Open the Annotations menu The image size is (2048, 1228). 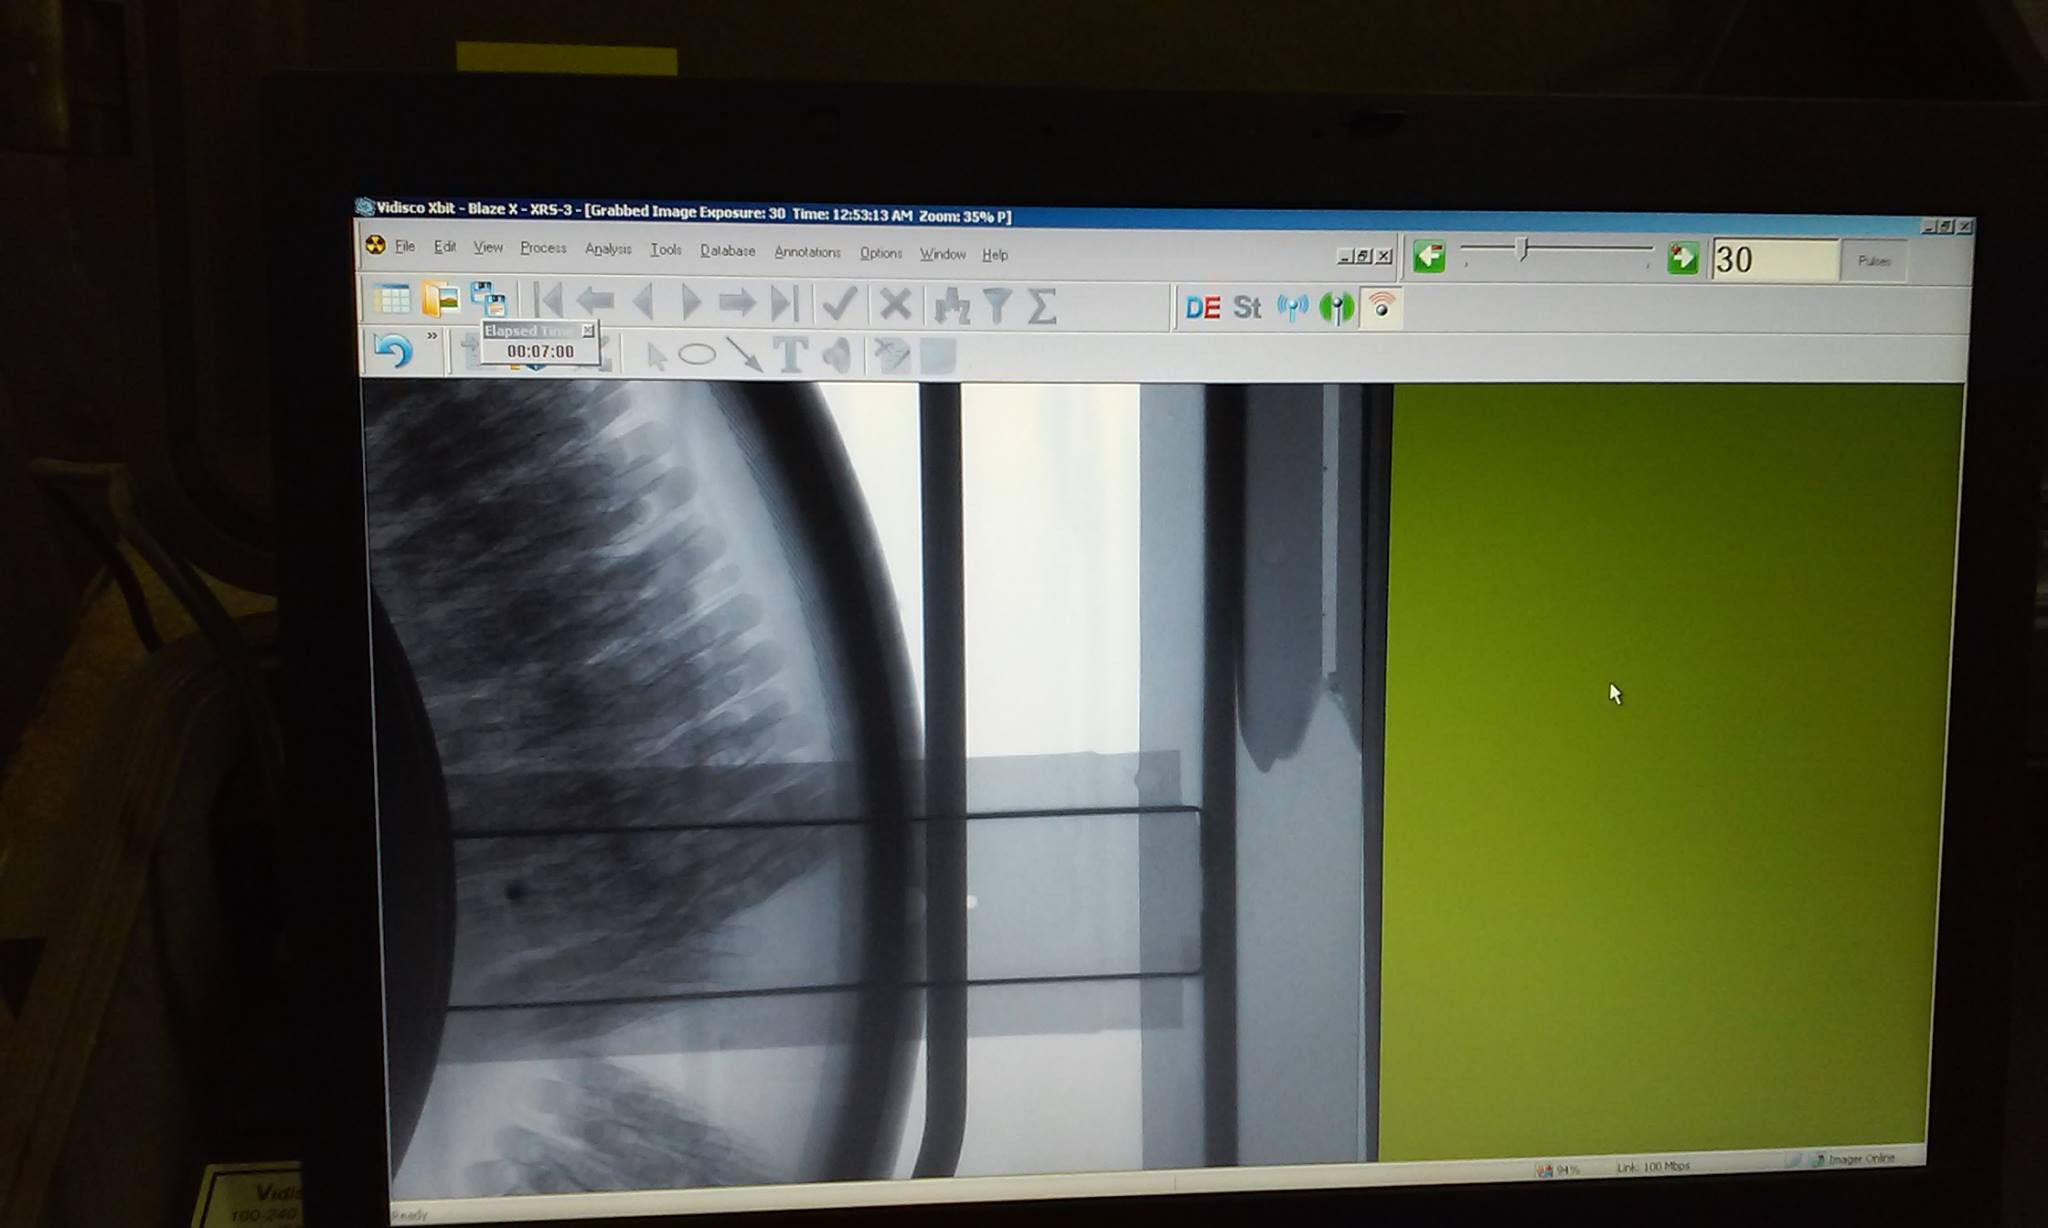[807, 252]
